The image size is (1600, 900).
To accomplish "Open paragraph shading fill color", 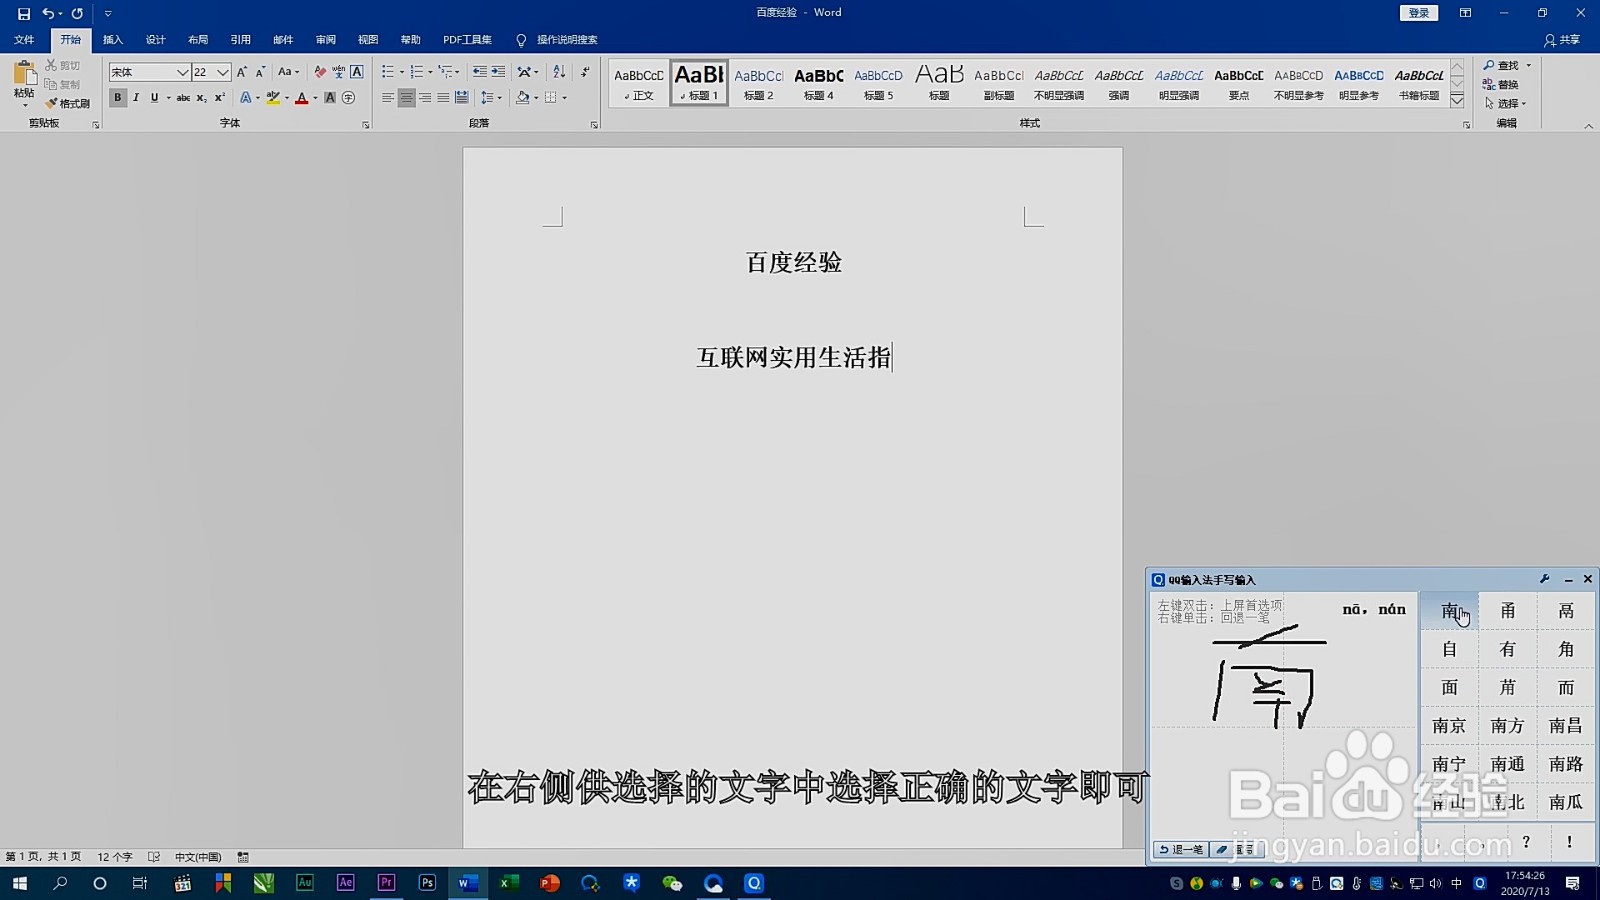I will click(522, 98).
